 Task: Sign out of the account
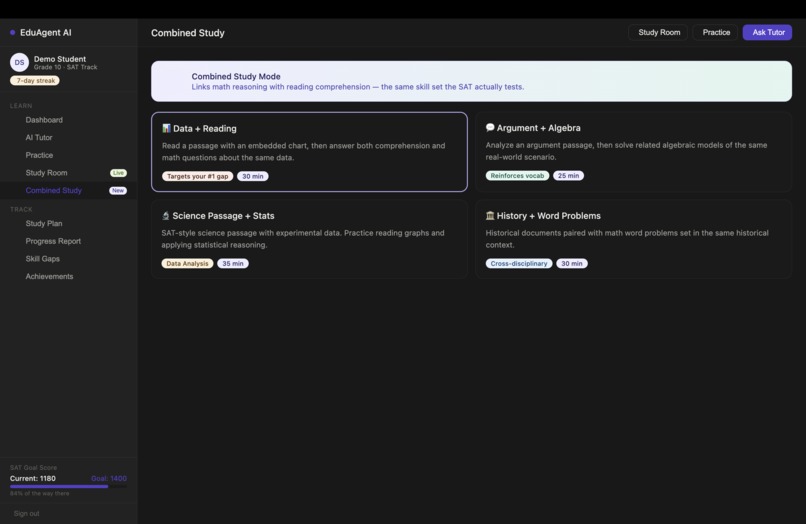tap(27, 513)
